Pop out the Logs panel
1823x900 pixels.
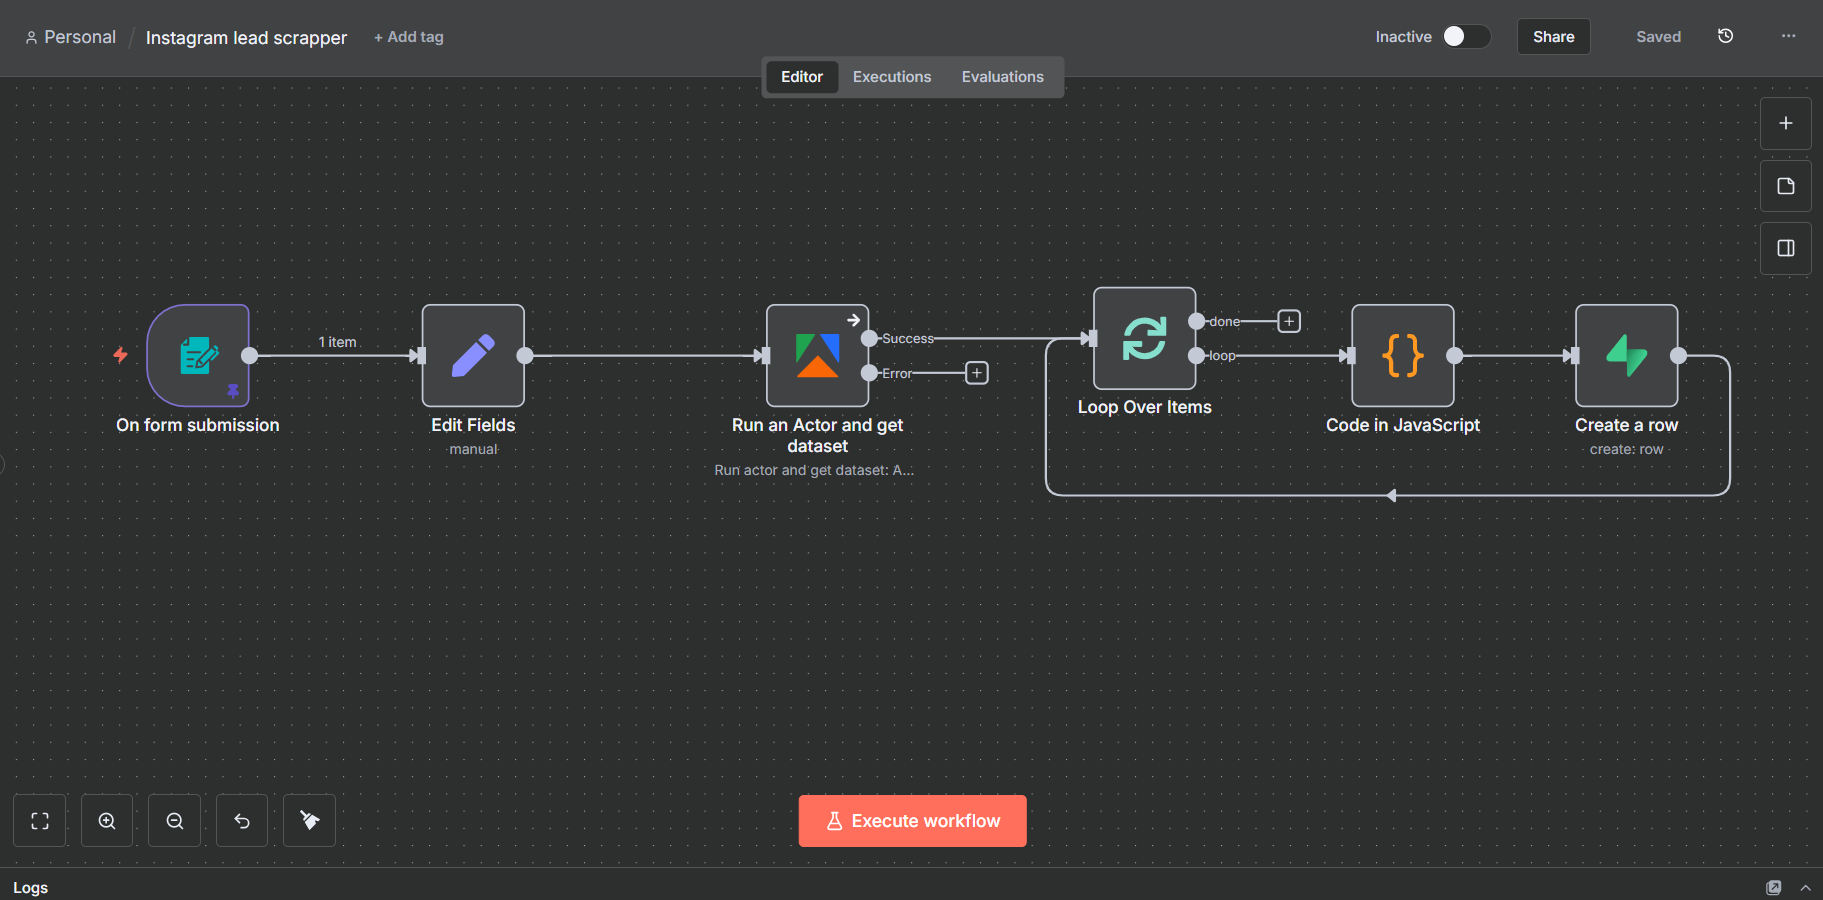pyautogui.click(x=1774, y=887)
